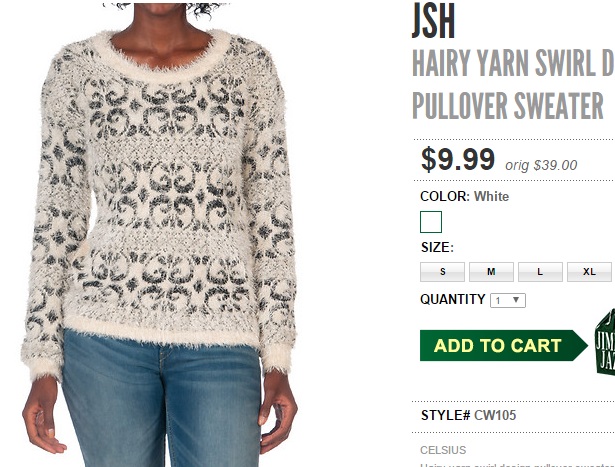Click the CELSIUS link

coord(443,450)
